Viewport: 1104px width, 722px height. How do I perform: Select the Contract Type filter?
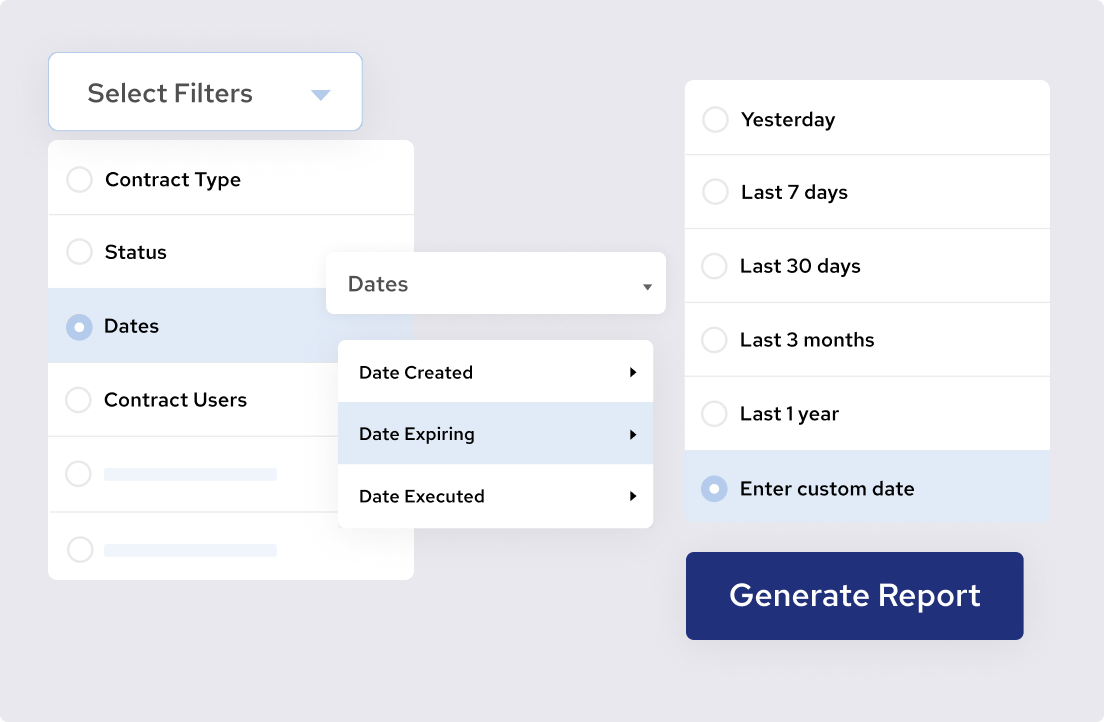point(79,179)
